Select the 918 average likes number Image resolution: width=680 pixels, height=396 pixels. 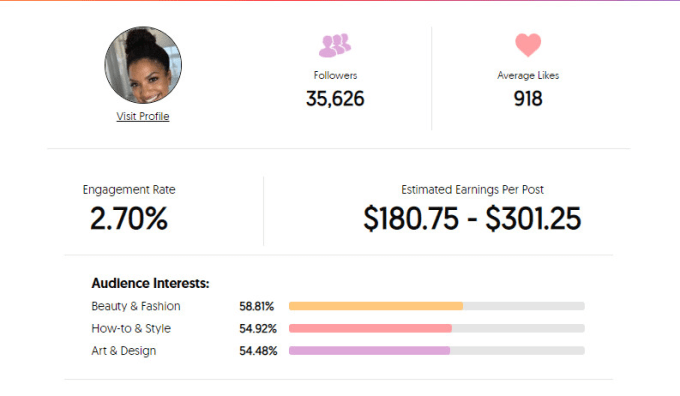(x=528, y=98)
